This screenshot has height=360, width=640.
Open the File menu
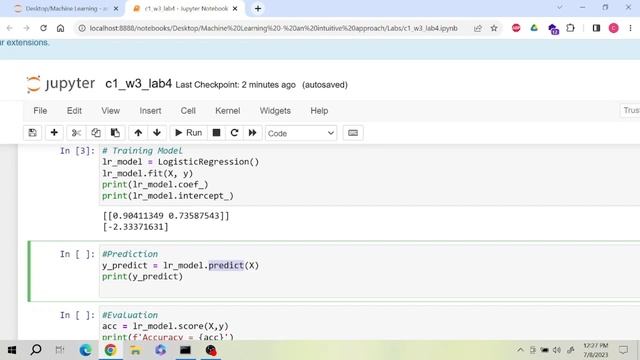click(x=40, y=111)
